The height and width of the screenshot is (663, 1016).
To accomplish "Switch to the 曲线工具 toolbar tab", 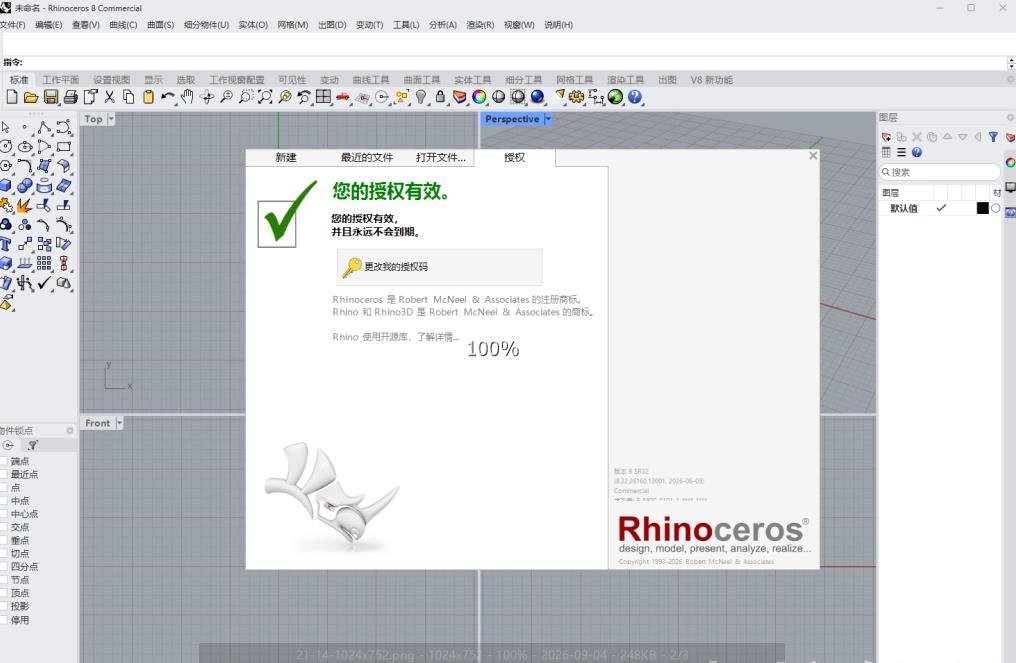I will [371, 80].
